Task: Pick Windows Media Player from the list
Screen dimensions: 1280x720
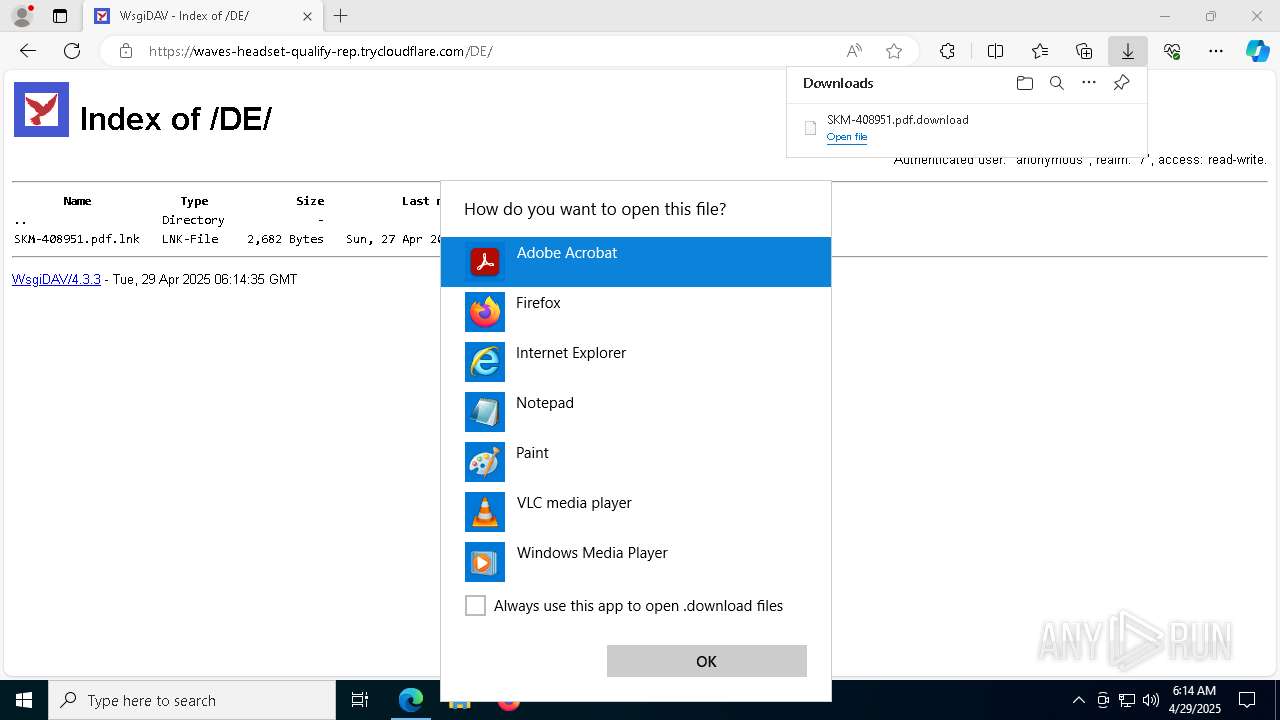Action: [x=636, y=562]
